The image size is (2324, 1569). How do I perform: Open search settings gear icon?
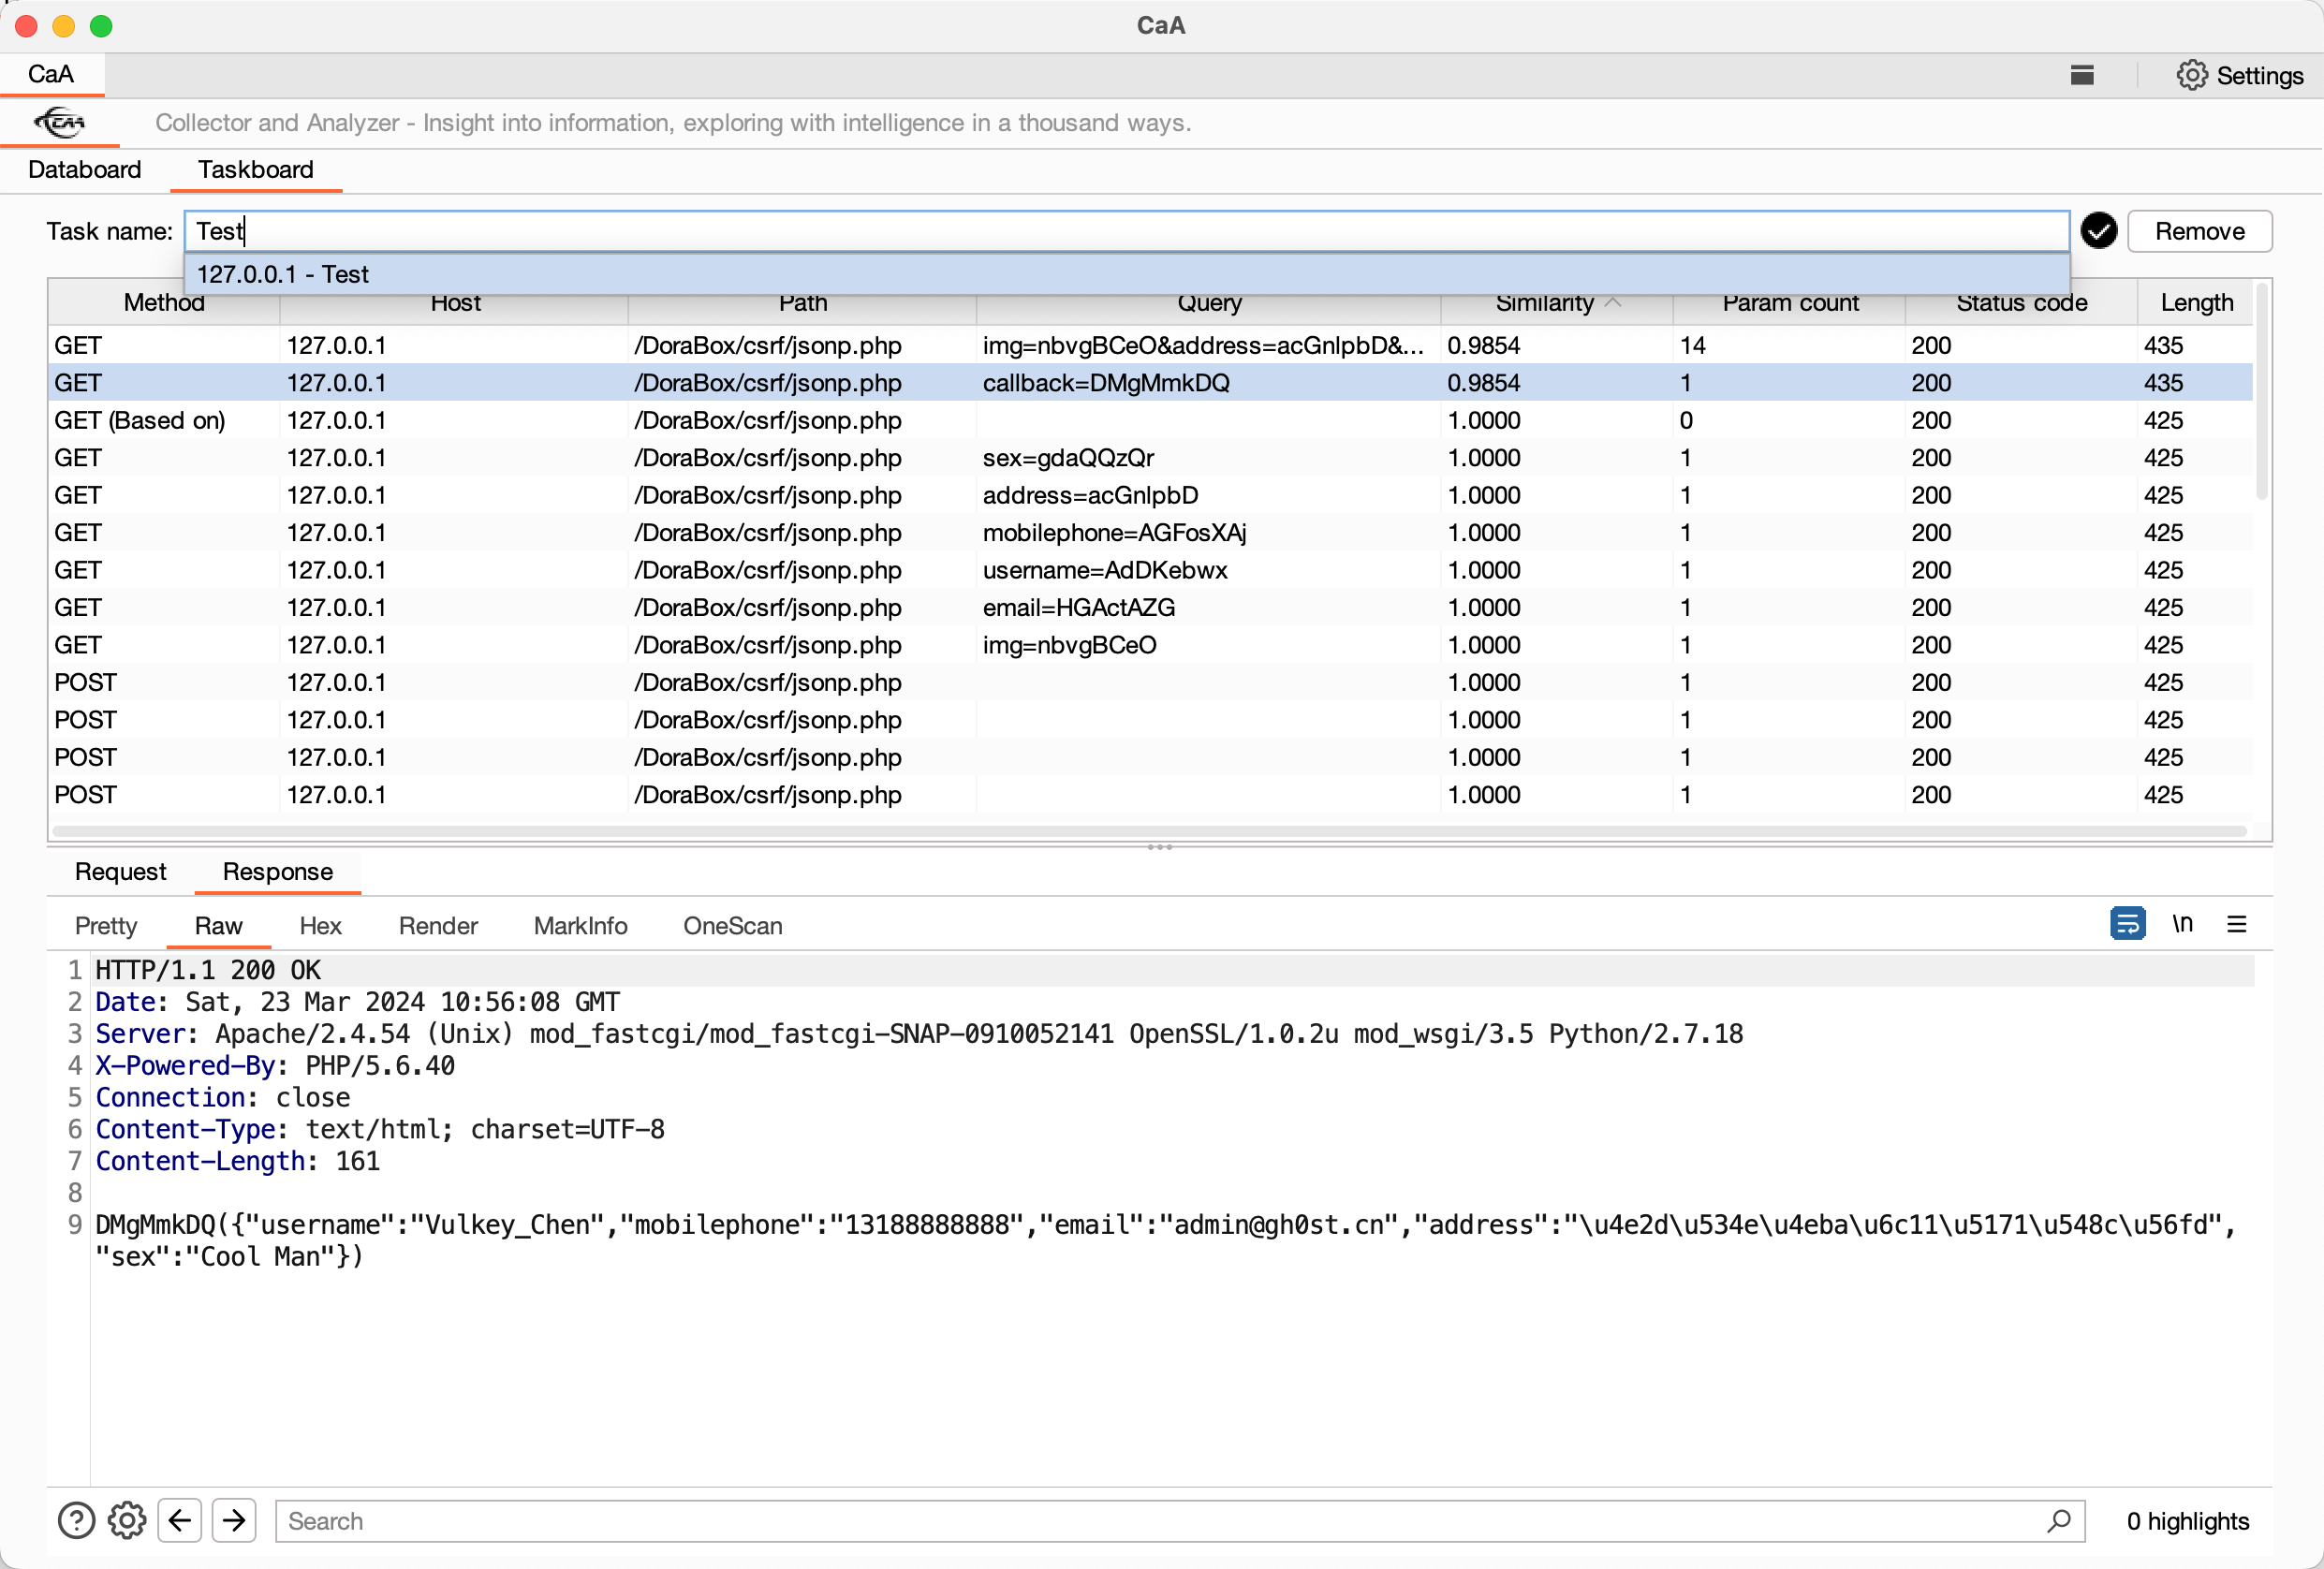pos(127,1521)
